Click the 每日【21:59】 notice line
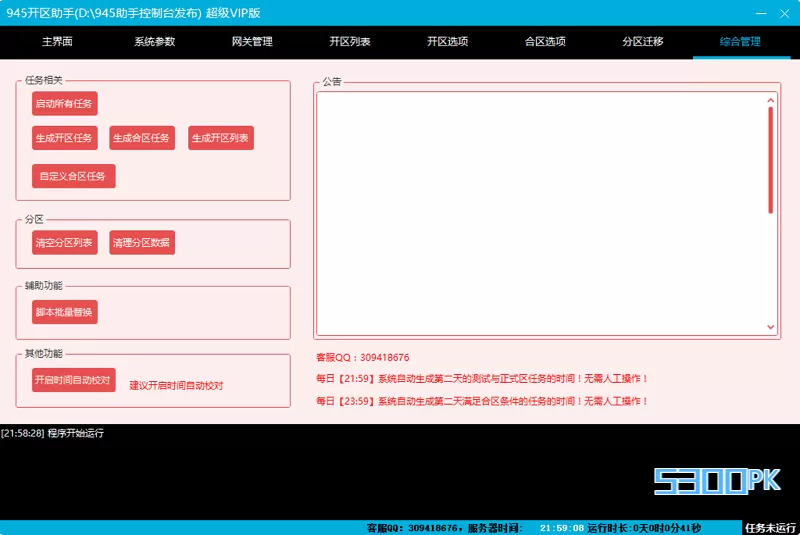The width and height of the screenshot is (800, 535). point(482,378)
